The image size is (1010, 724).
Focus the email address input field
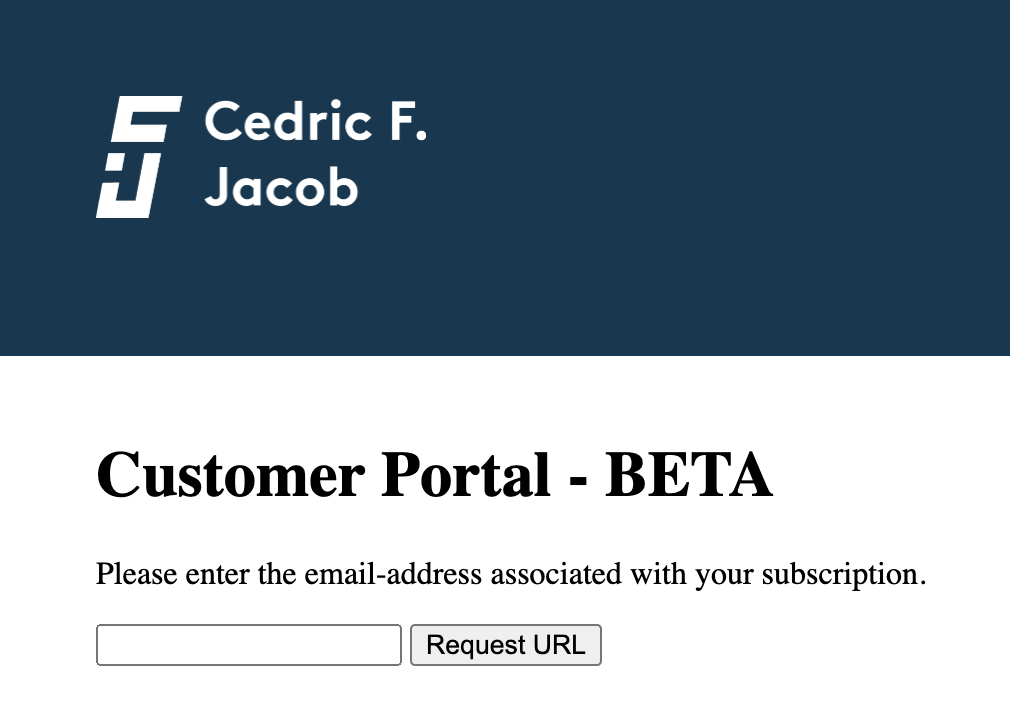coord(248,645)
